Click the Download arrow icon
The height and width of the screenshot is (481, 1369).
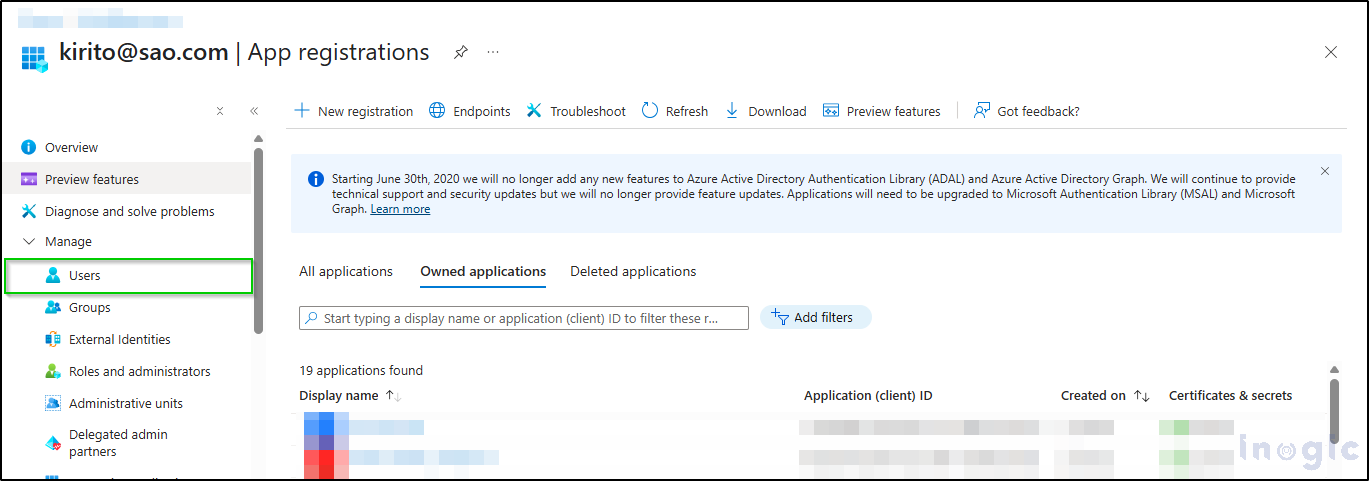tap(732, 111)
